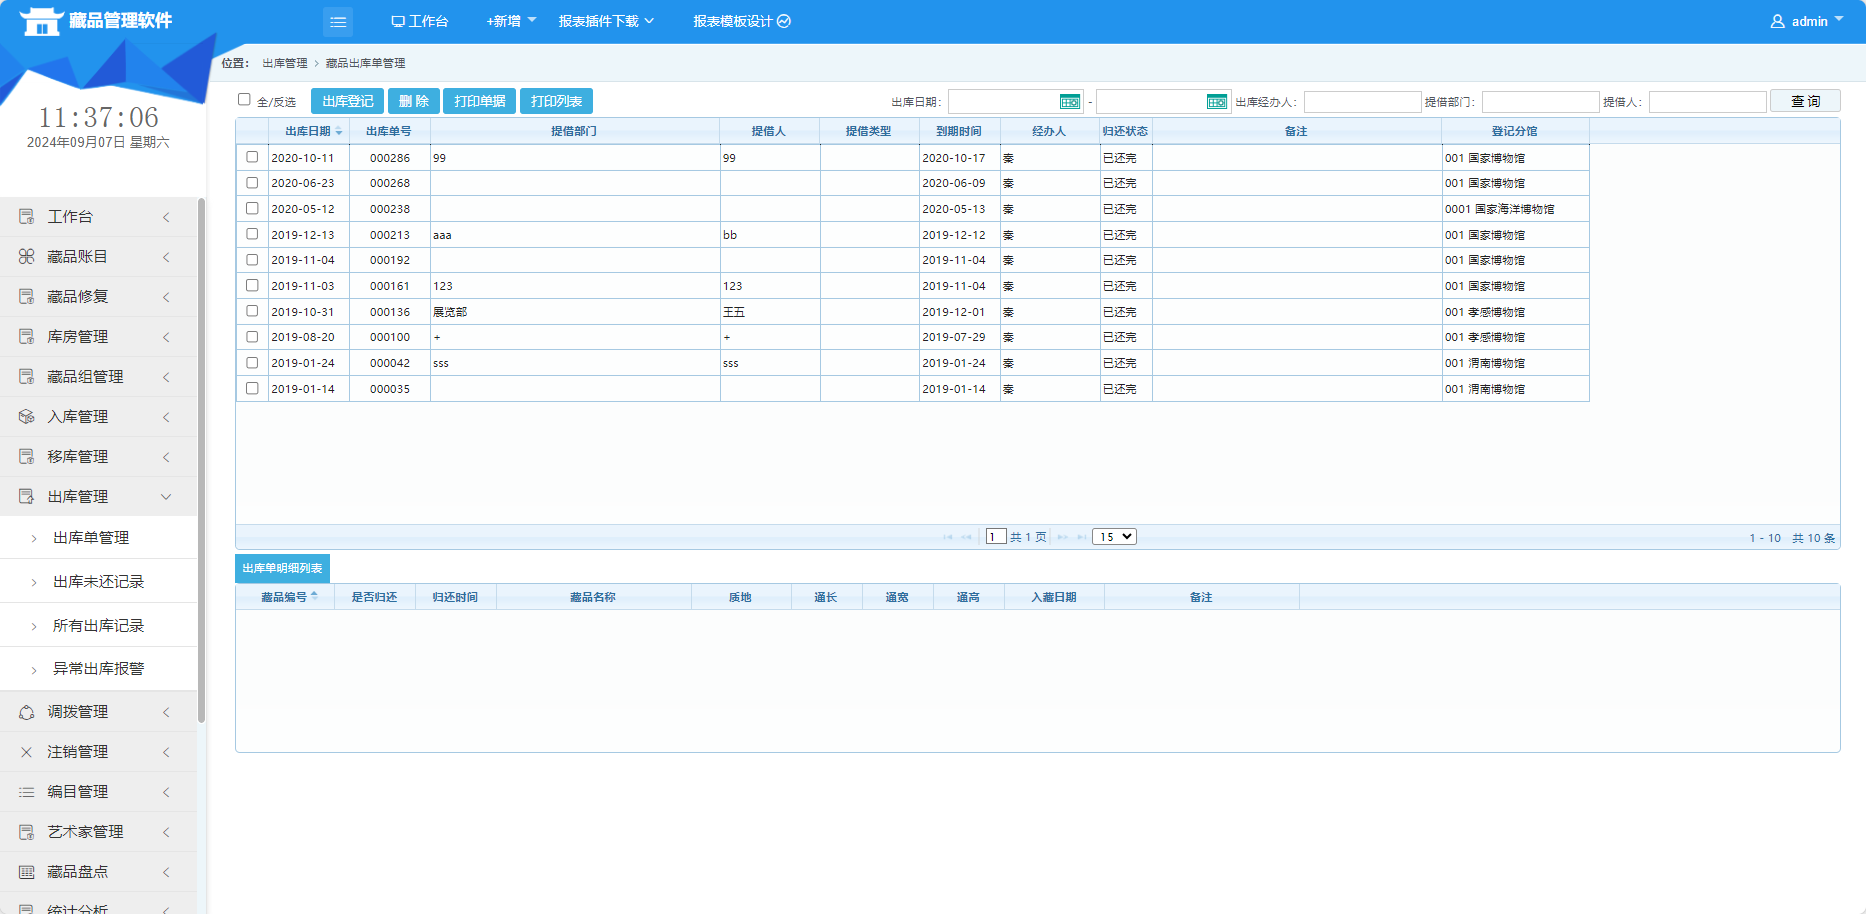This screenshot has height=914, width=1866.
Task: Open the start date calendar picker icon
Action: 1069,102
